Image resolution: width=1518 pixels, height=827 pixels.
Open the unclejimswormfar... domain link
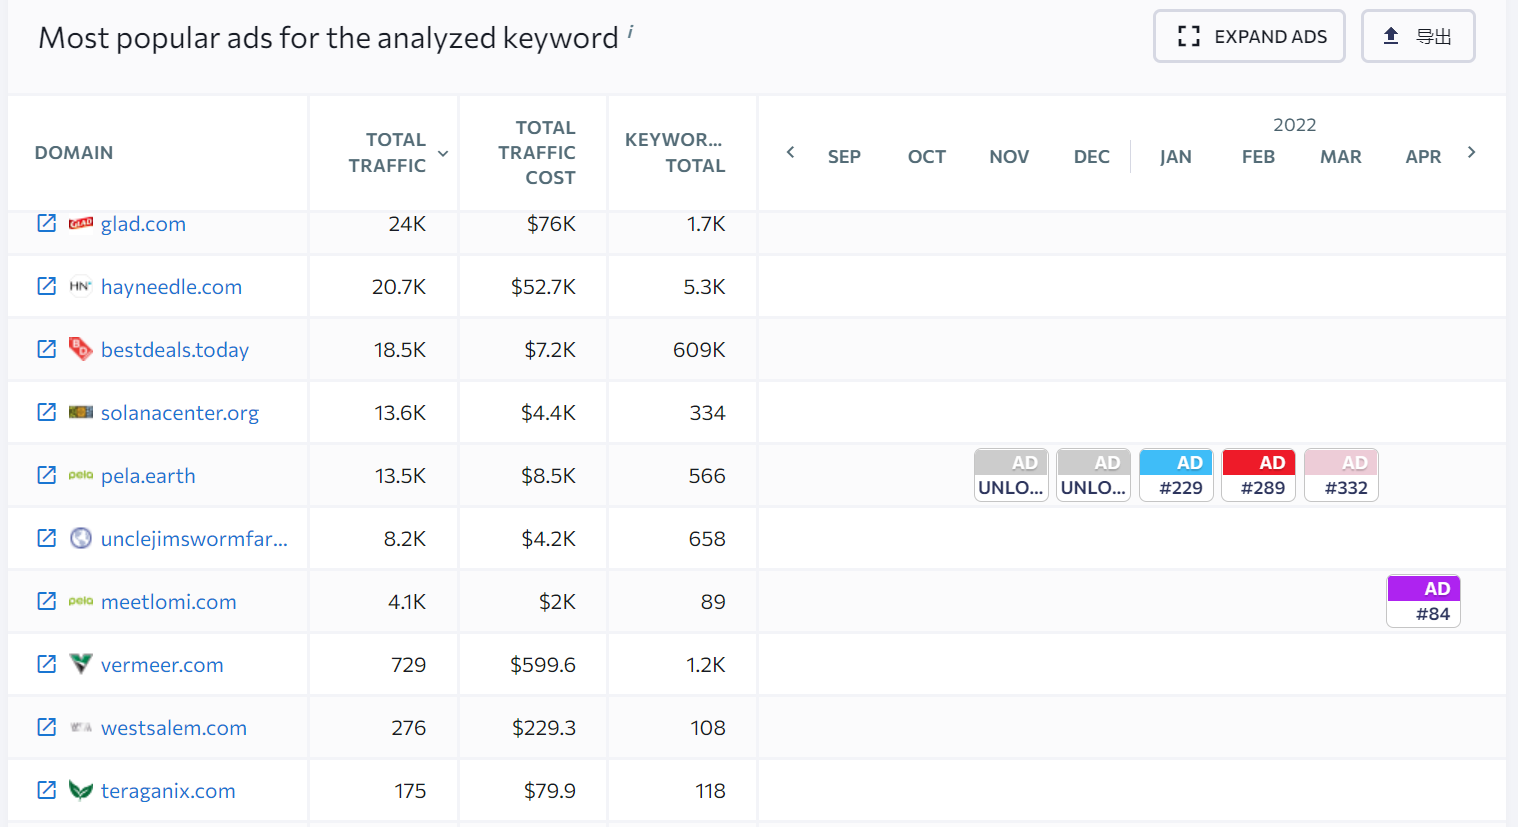tap(194, 539)
